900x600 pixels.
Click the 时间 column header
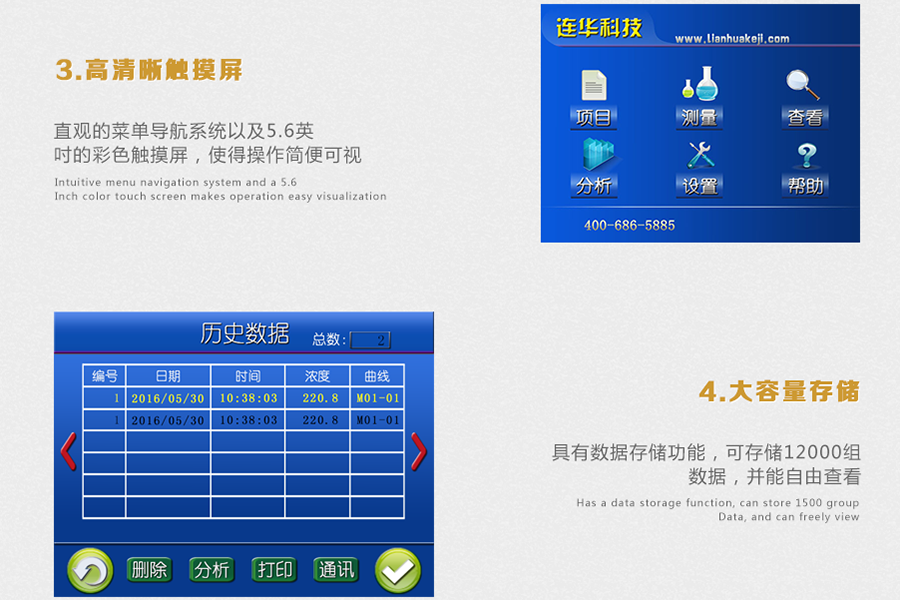tap(248, 376)
